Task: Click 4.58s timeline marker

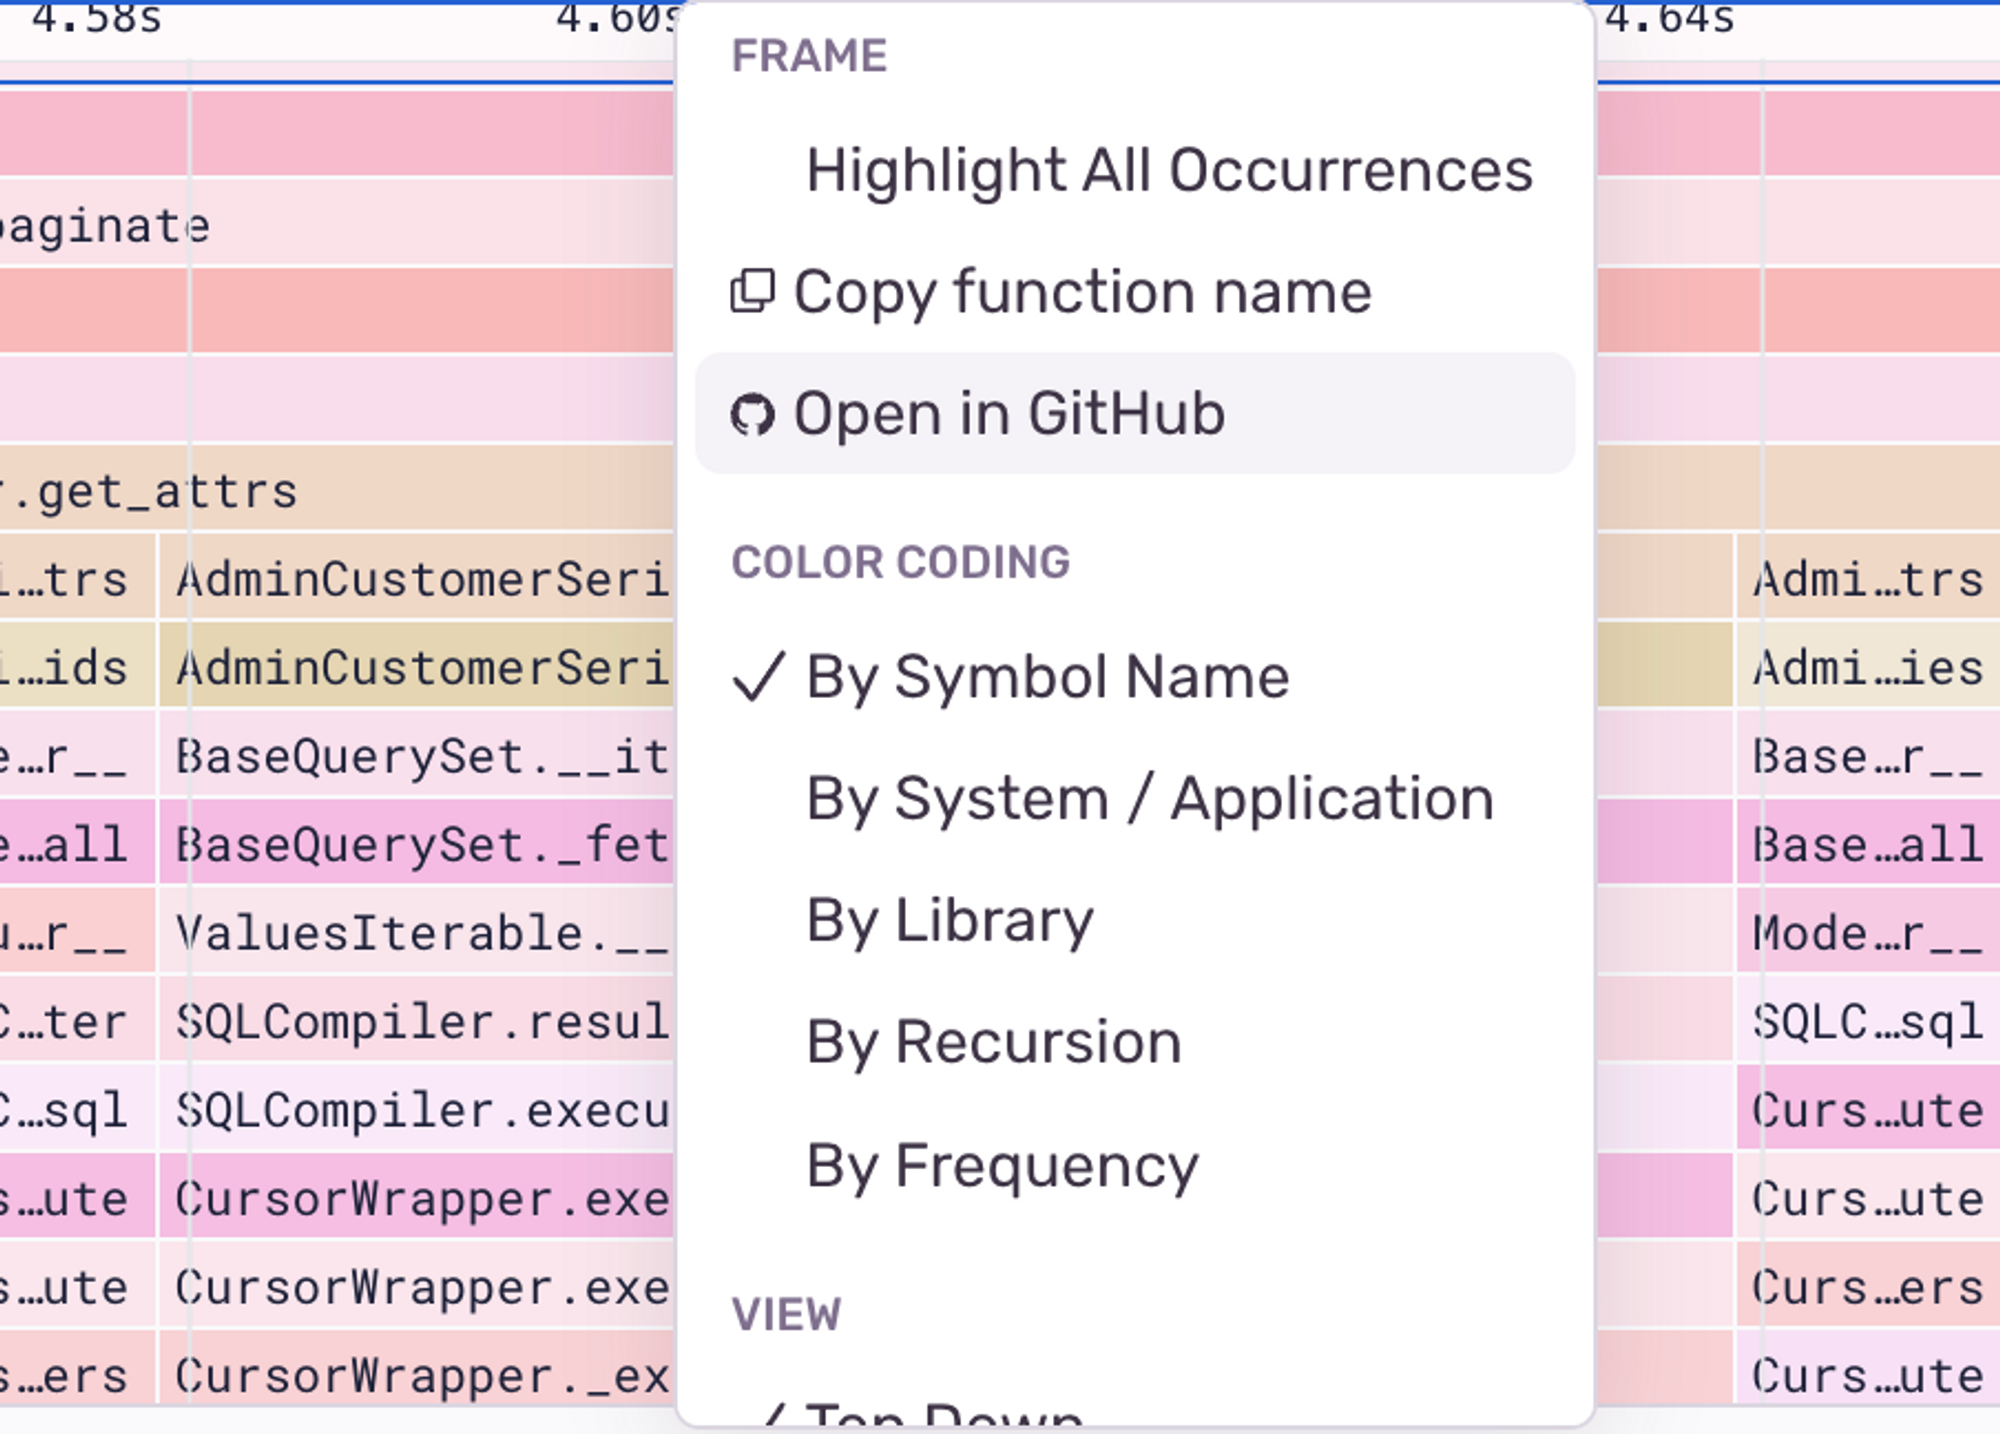Action: click(x=96, y=18)
